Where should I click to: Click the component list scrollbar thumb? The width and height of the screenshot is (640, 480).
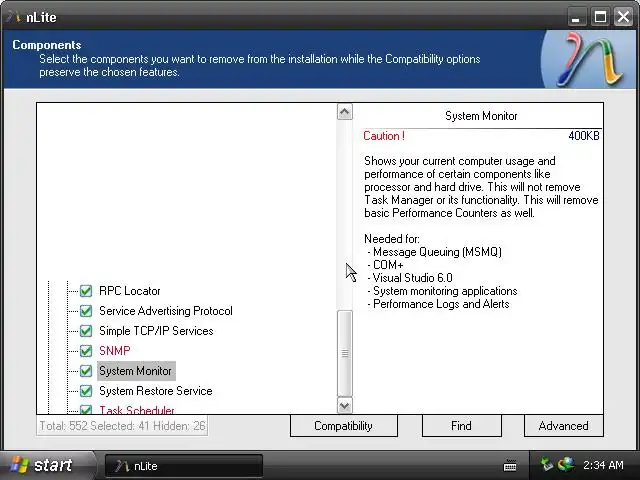[x=345, y=353]
